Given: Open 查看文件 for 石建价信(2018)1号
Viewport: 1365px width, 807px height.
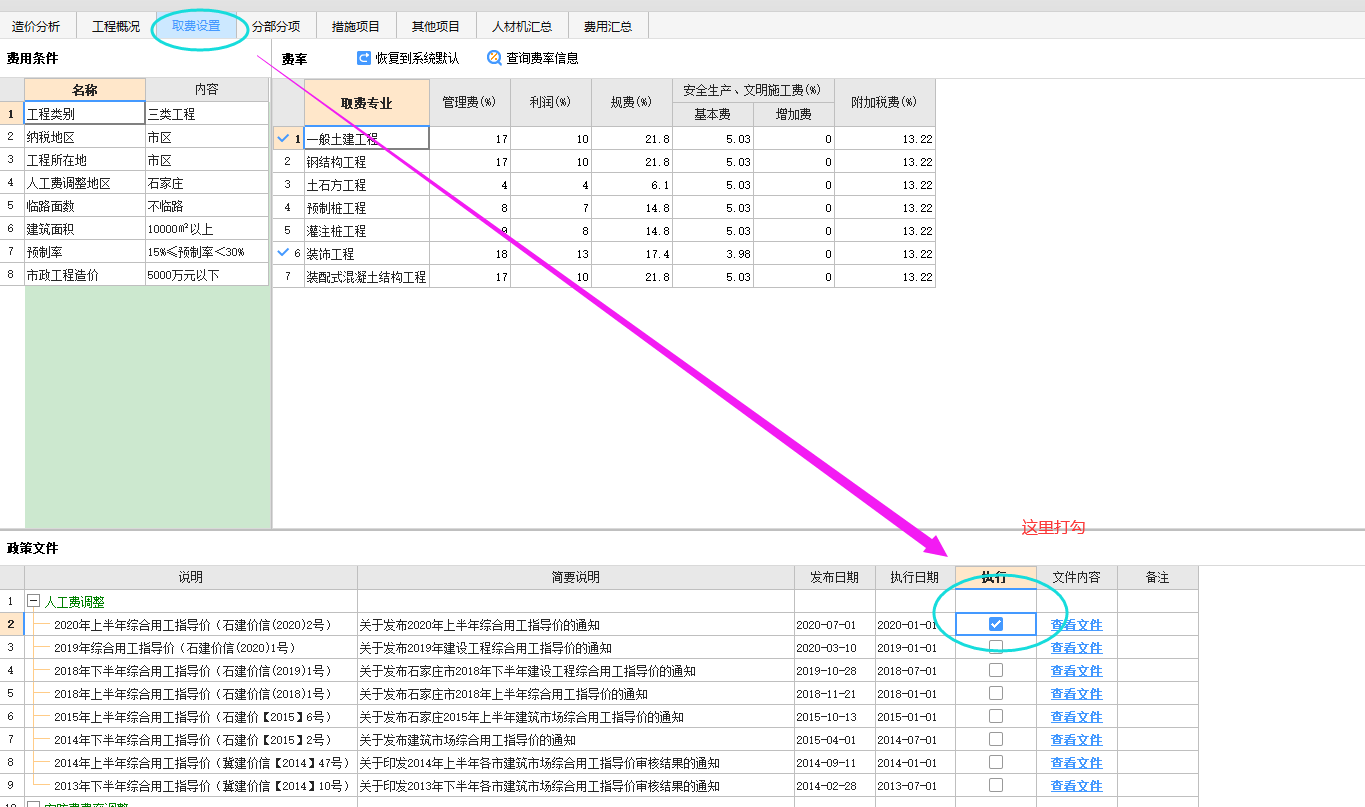Looking at the screenshot, I should pos(1076,694).
